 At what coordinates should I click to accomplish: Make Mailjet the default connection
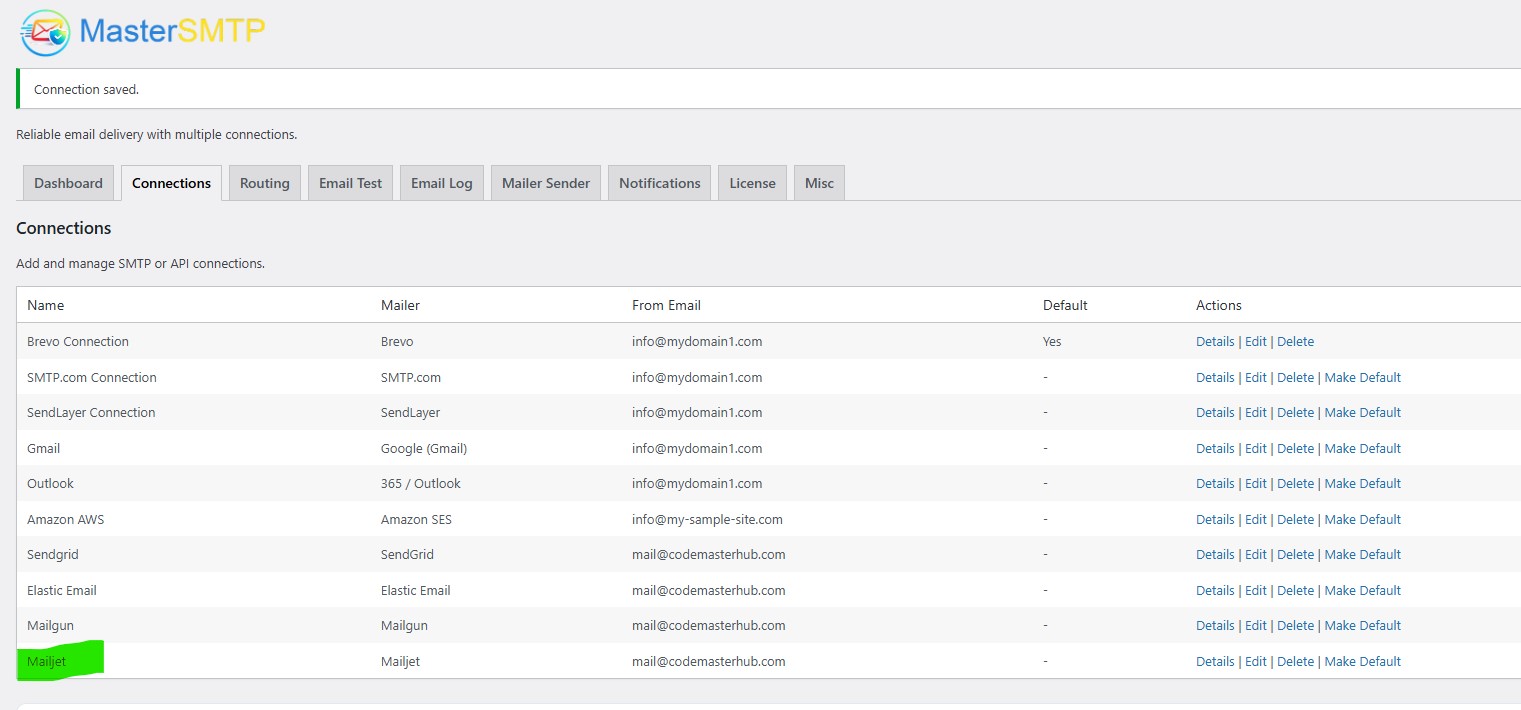click(1362, 662)
